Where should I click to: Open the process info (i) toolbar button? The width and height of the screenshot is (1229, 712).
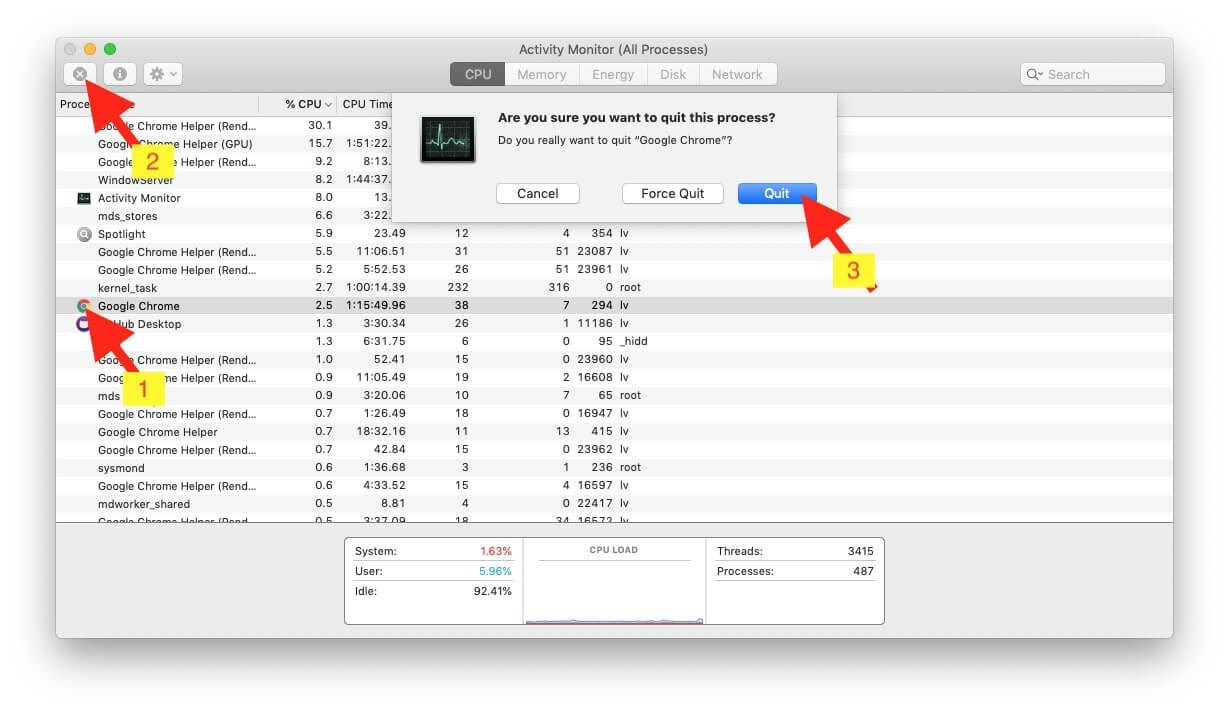pyautogui.click(x=120, y=74)
